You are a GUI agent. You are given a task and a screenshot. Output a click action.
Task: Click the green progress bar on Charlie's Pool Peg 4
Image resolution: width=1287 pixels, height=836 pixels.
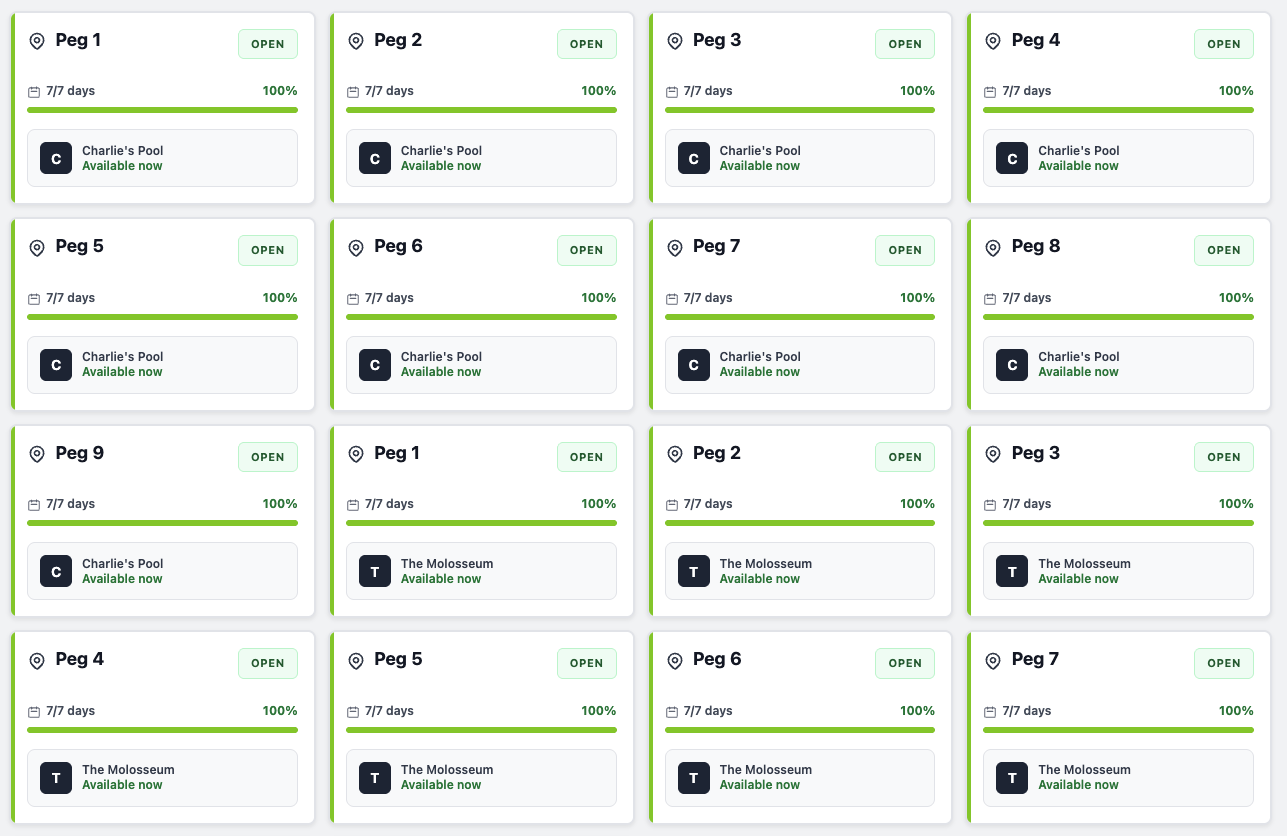coord(1118,110)
